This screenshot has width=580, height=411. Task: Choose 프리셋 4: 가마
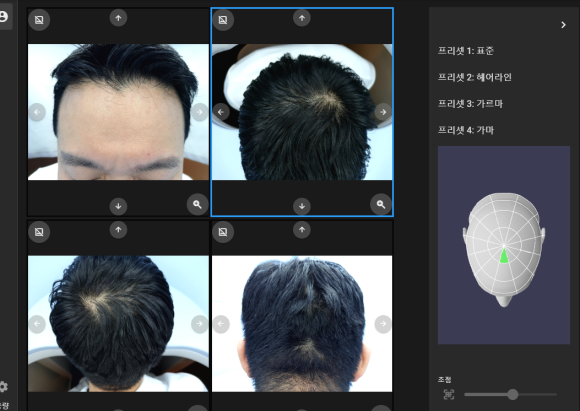[x=466, y=130]
